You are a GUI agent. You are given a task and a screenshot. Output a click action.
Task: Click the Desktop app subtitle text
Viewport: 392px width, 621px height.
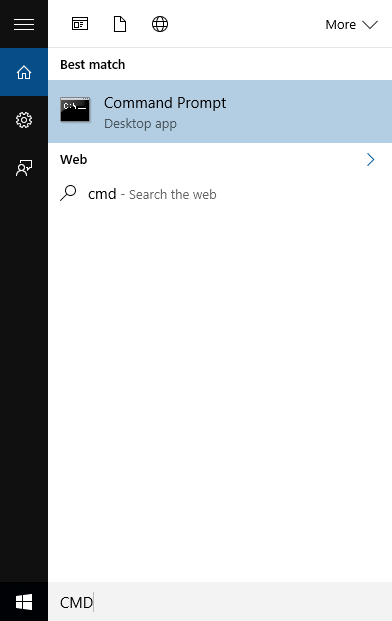click(140, 124)
